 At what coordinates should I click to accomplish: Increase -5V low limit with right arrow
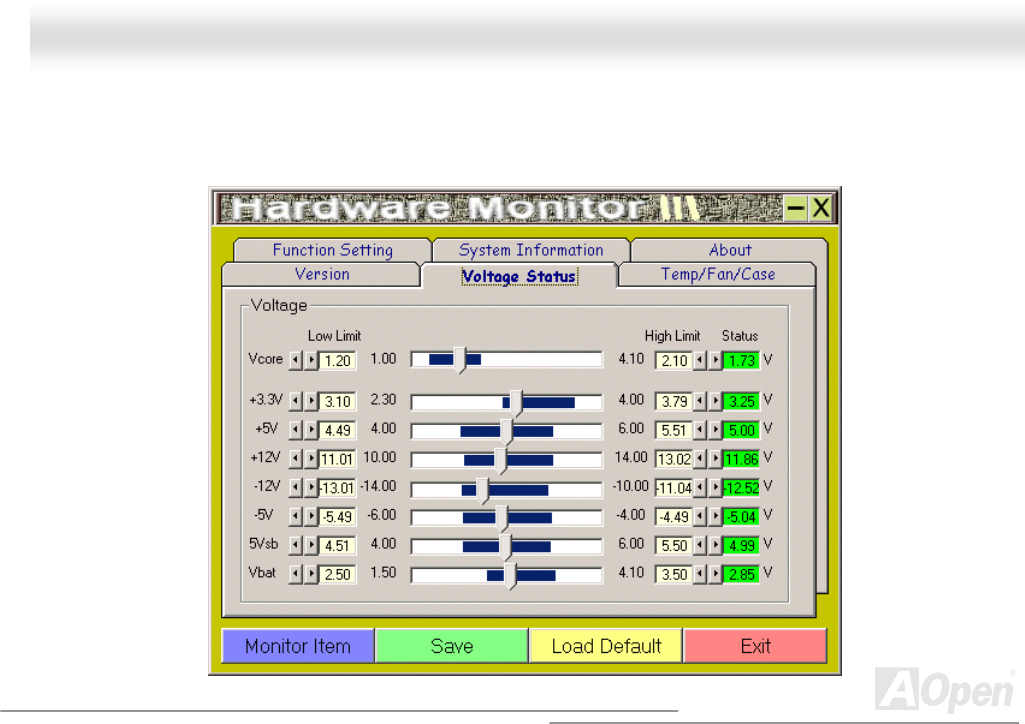tap(311, 516)
